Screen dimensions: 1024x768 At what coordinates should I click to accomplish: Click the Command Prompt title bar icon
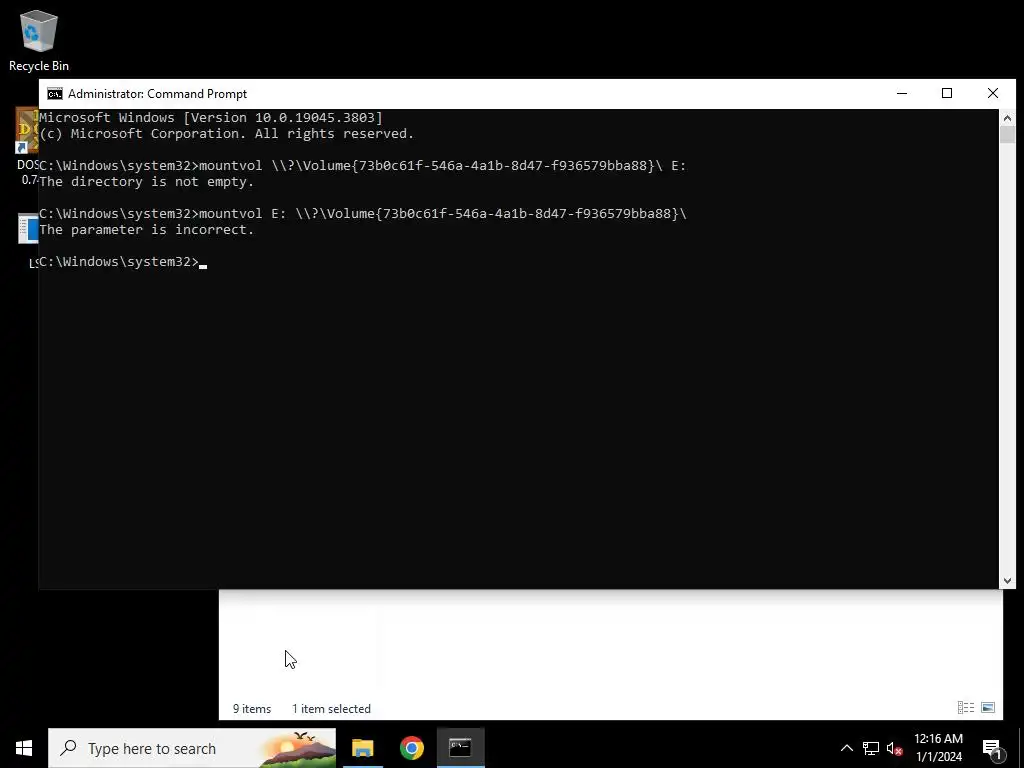(x=55, y=94)
